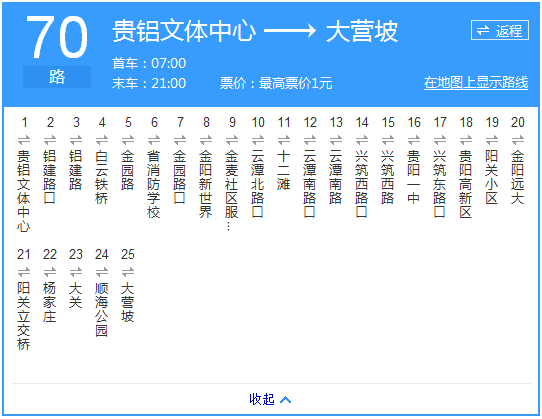Click the stop number 11 label
Image resolution: width=542 pixels, height=419 pixels.
click(284, 122)
